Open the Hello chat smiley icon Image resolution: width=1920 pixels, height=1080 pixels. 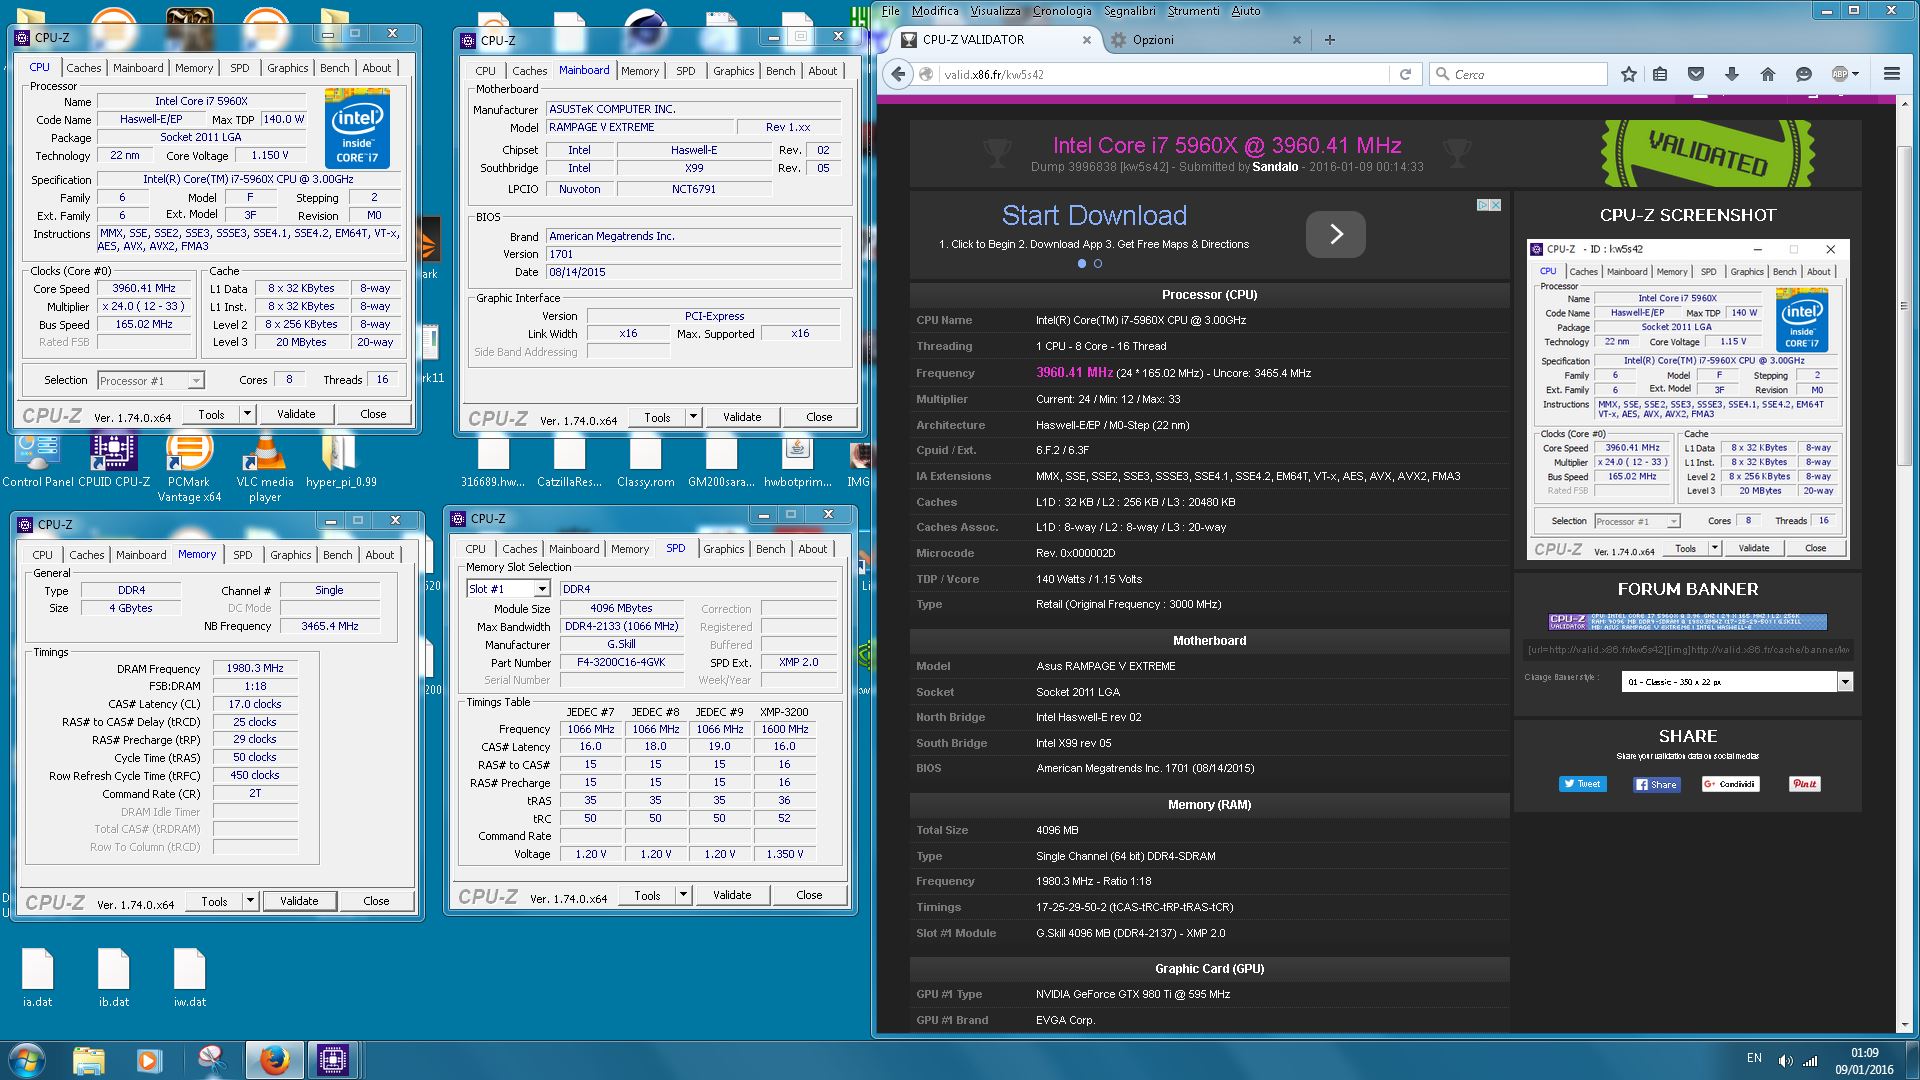pos(1804,74)
